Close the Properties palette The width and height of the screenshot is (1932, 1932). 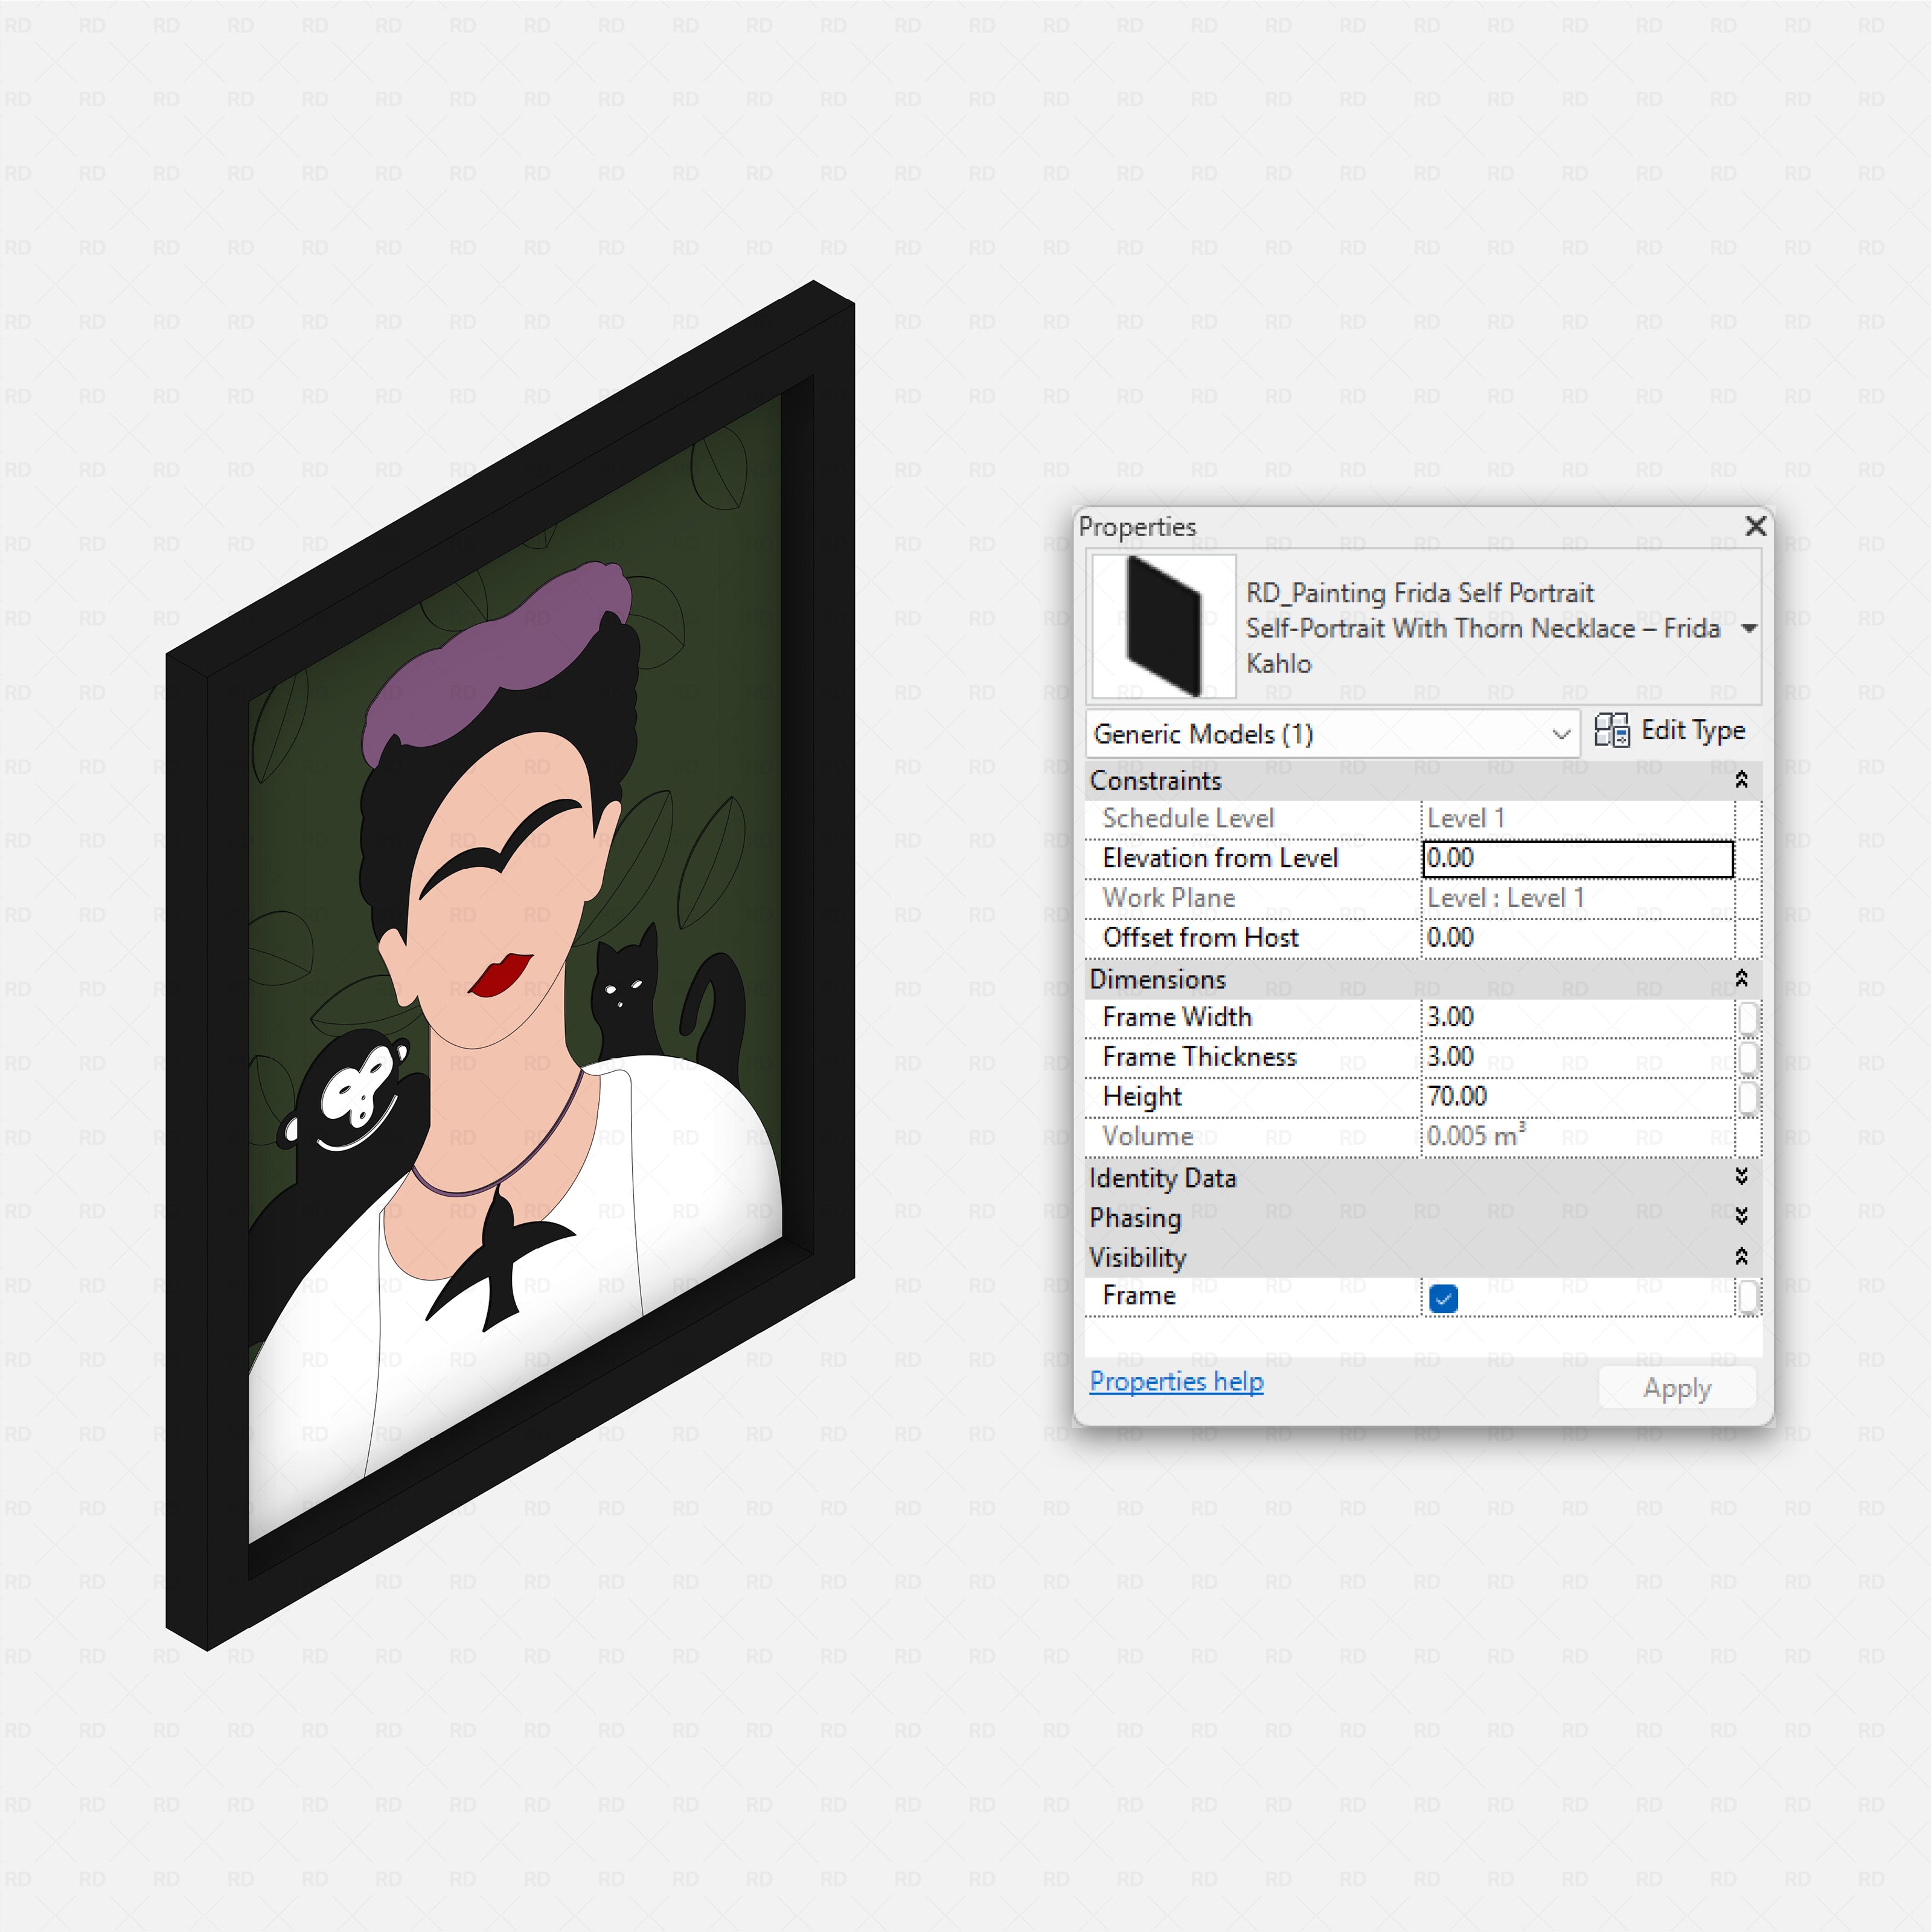[1756, 527]
